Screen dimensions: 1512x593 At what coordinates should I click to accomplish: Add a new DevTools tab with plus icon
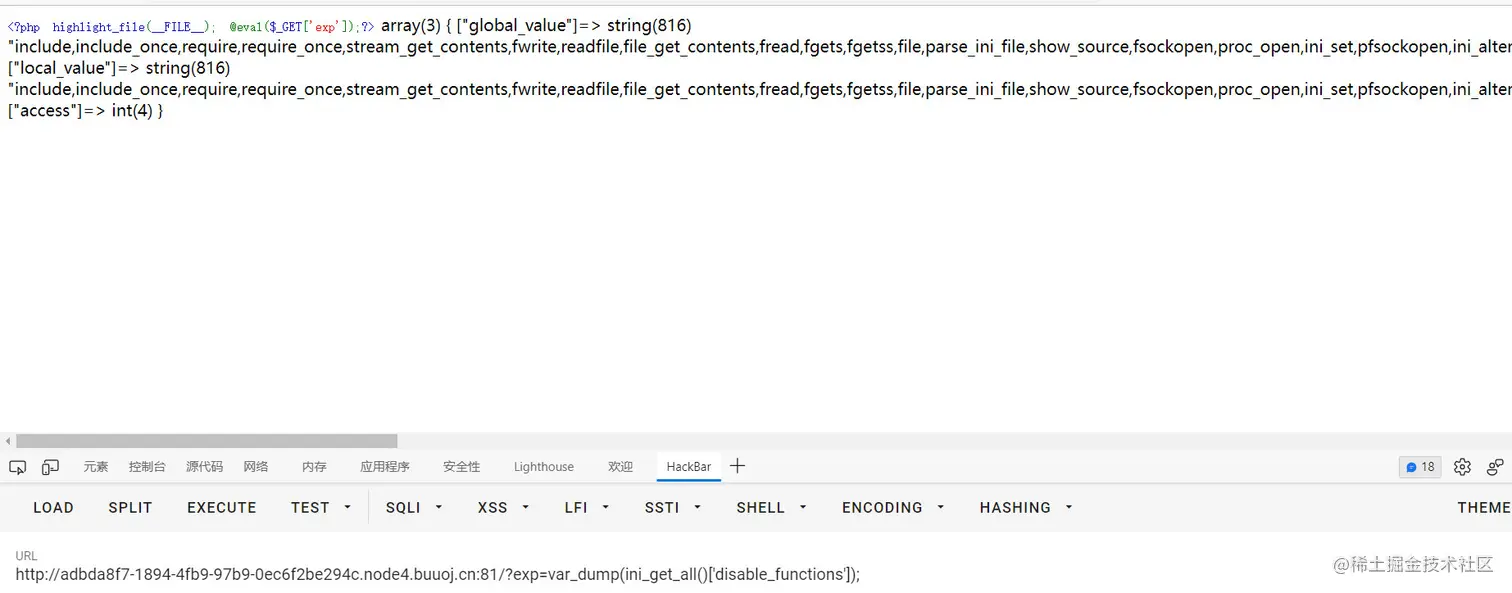(x=737, y=466)
